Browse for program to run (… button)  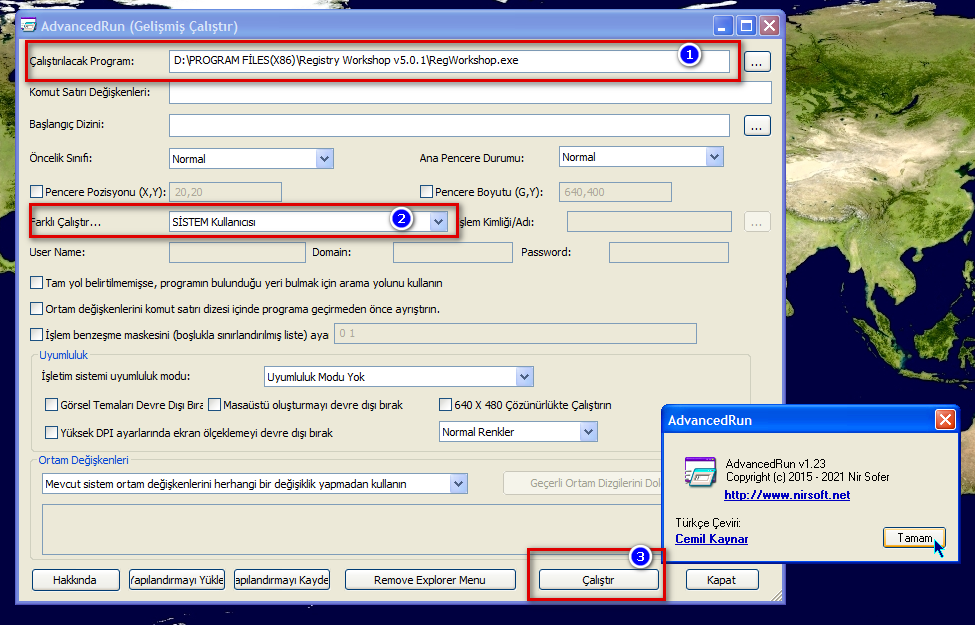click(757, 62)
